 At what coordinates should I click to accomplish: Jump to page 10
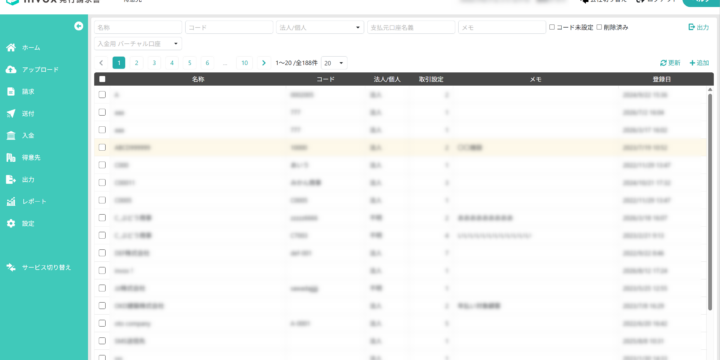click(x=245, y=63)
